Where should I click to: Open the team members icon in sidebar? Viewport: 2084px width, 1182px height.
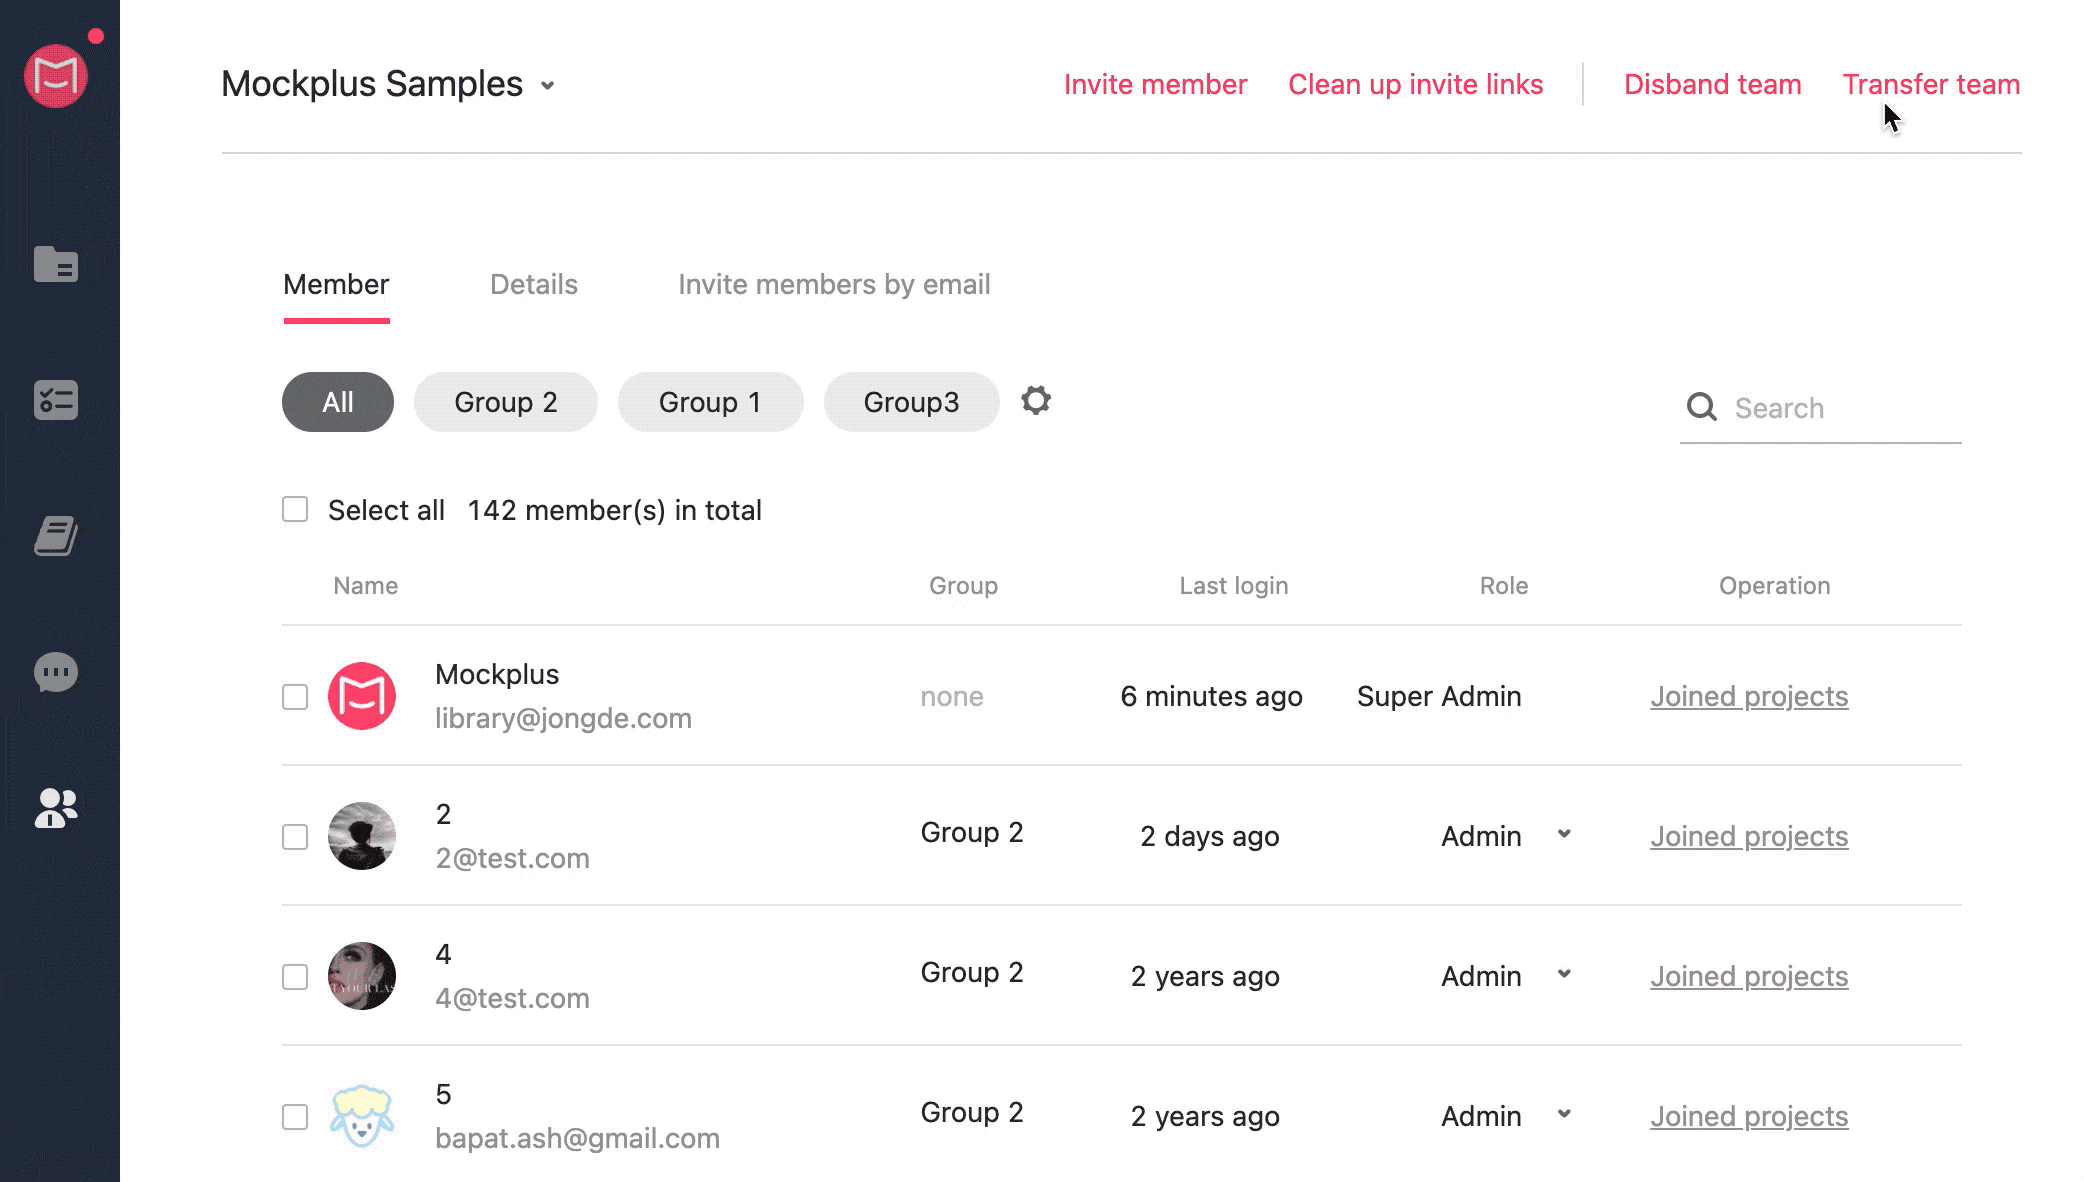(56, 808)
